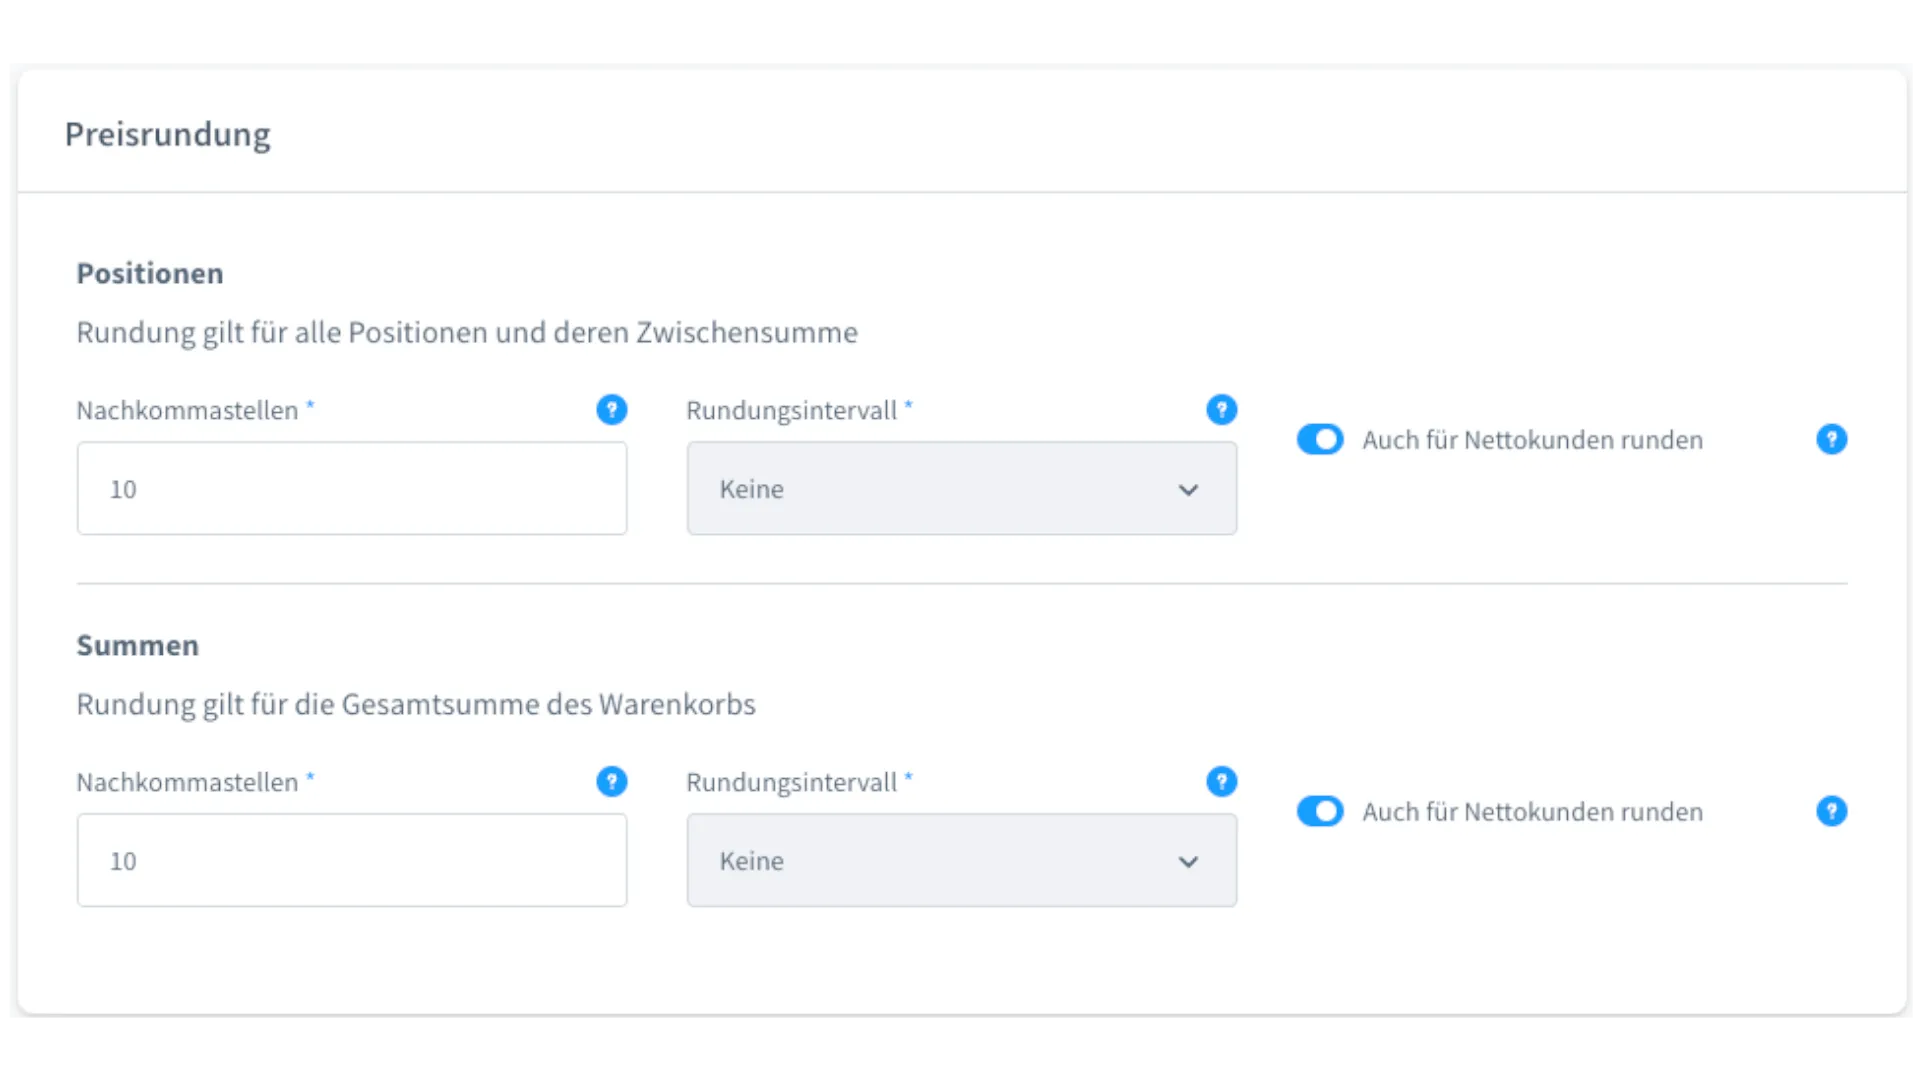This screenshot has height=1080, width=1920.
Task: Toggle Nettokunden rounding via its label text
Action: point(1533,440)
